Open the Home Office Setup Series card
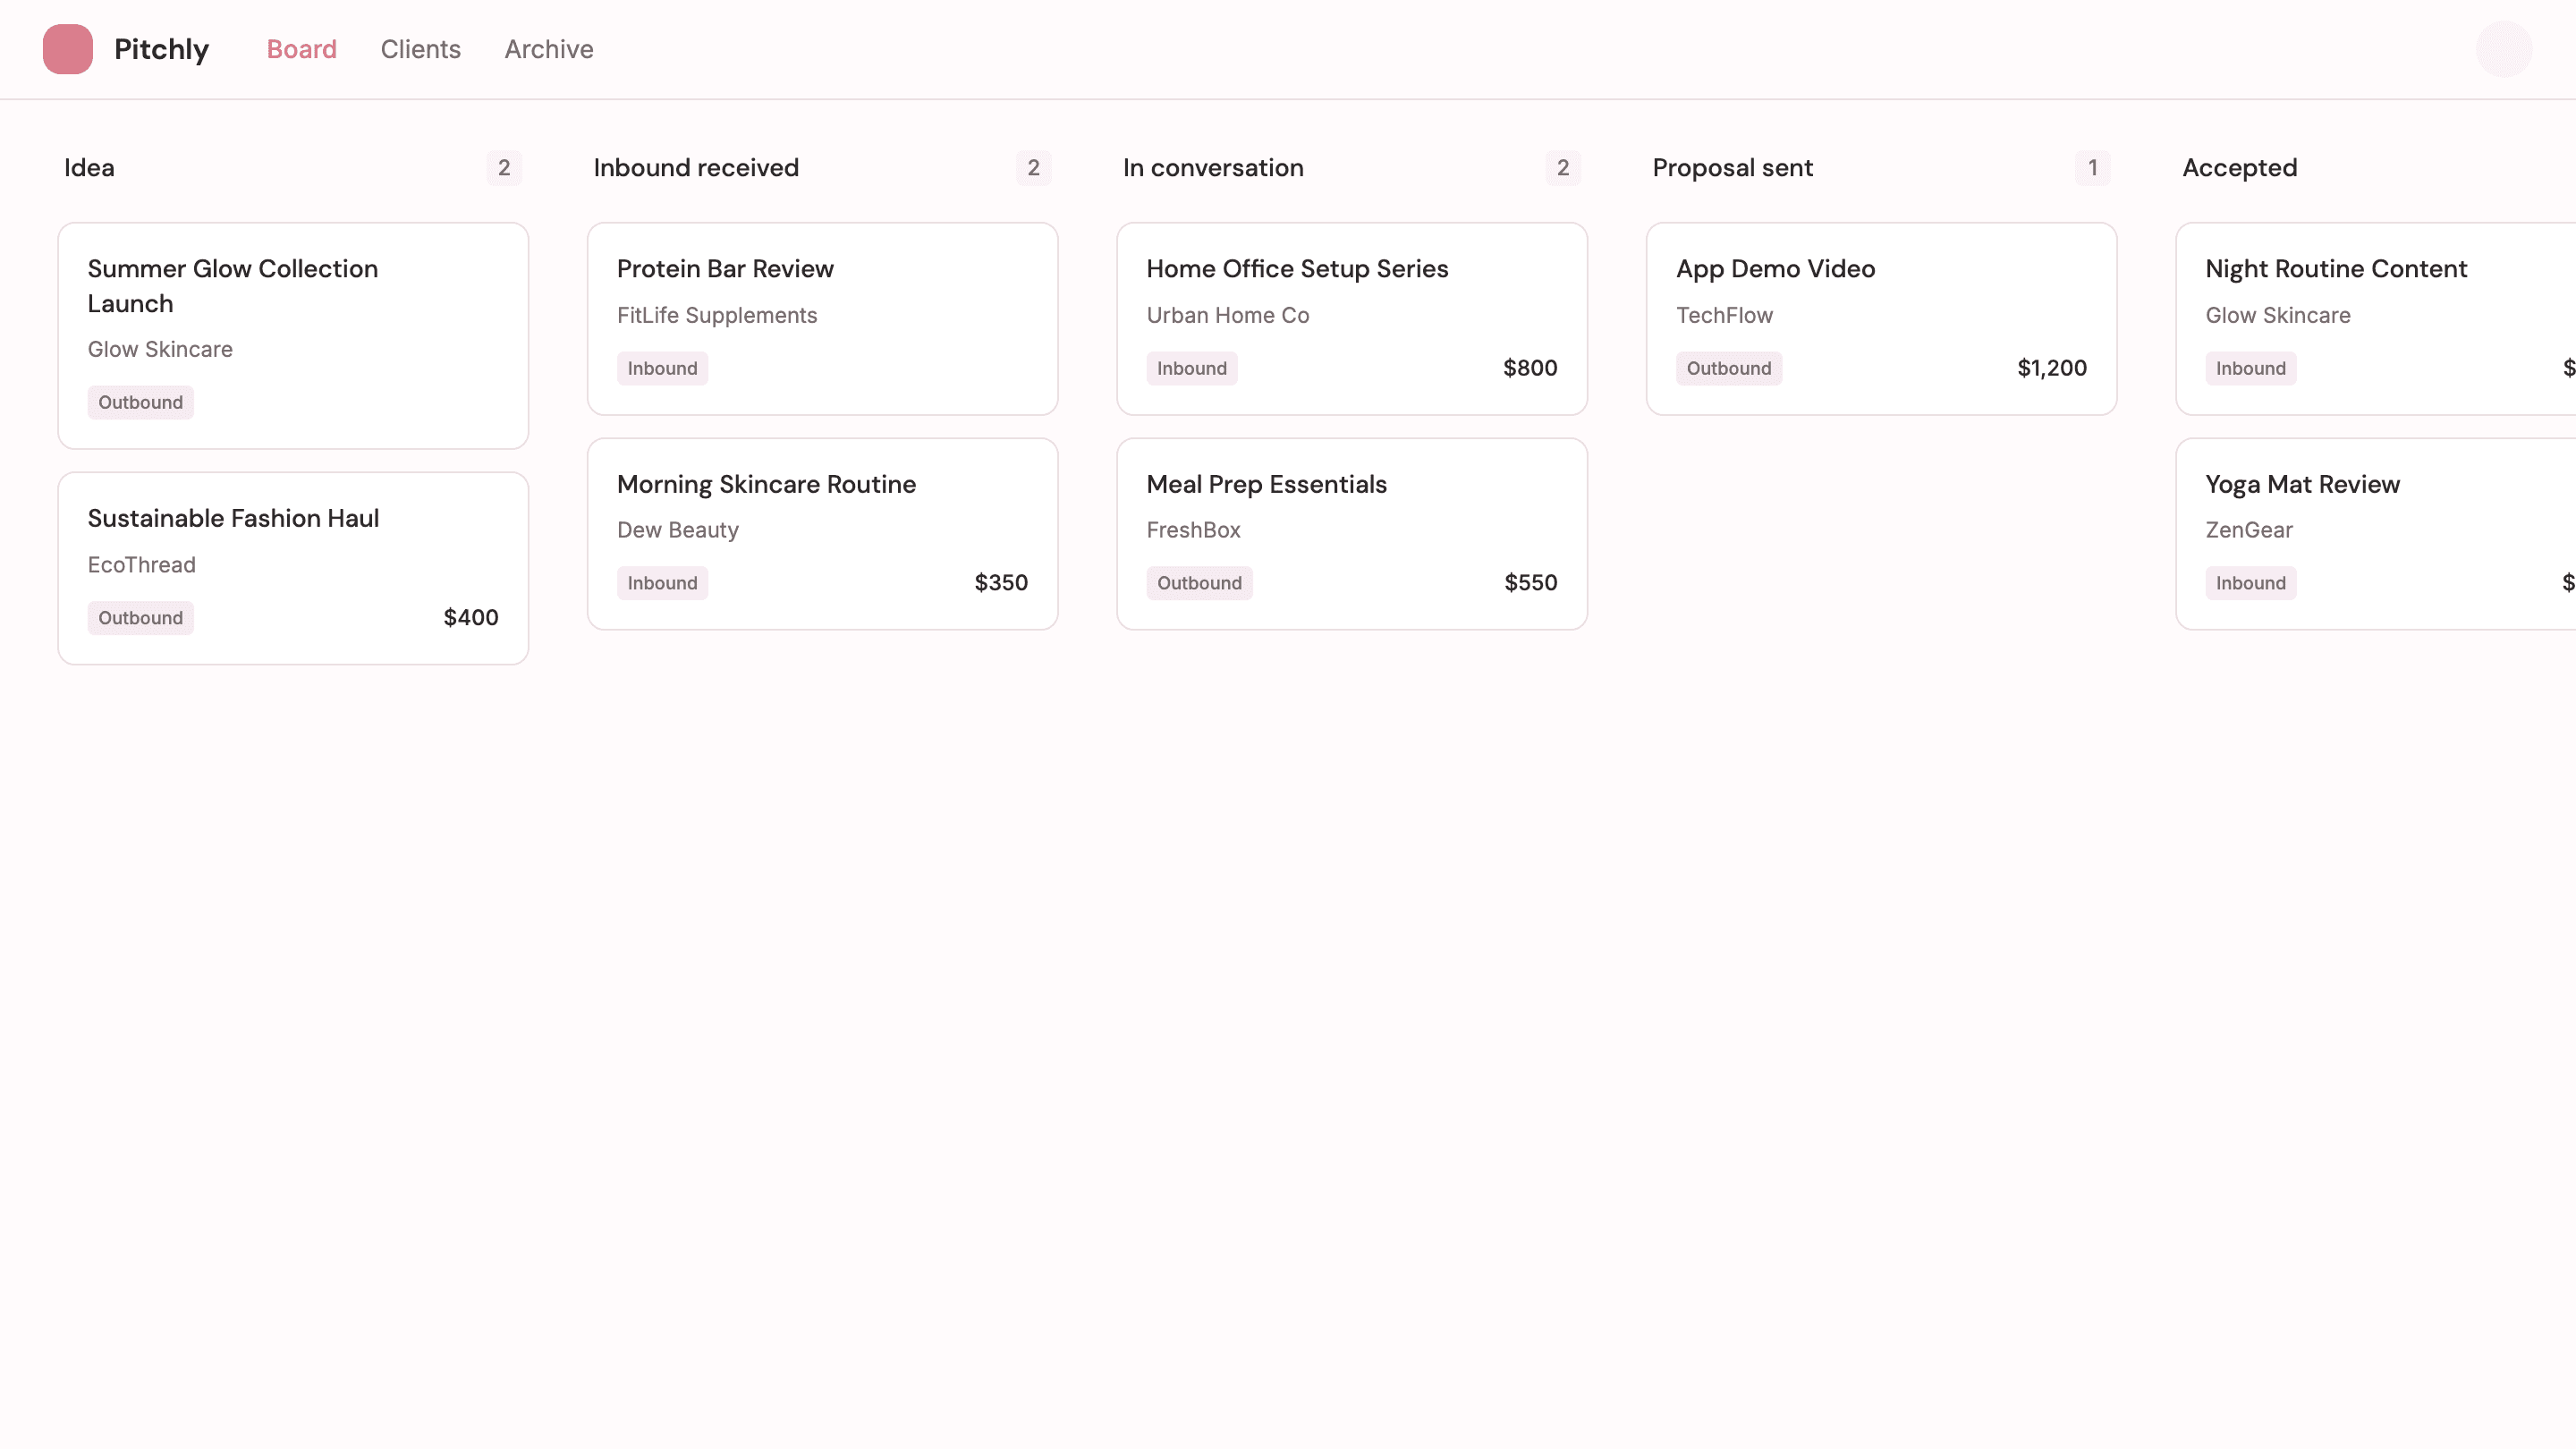The image size is (2576, 1449). (1351, 318)
